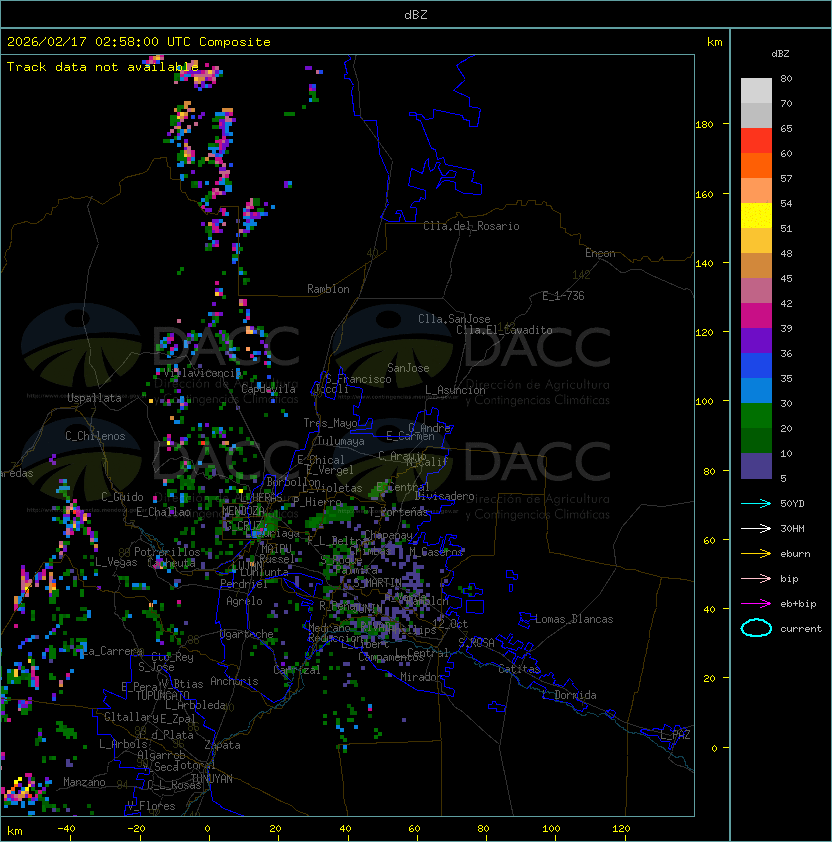The image size is (832, 842).
Task: Click the 'La_Carrera' map label
Action: point(113,651)
